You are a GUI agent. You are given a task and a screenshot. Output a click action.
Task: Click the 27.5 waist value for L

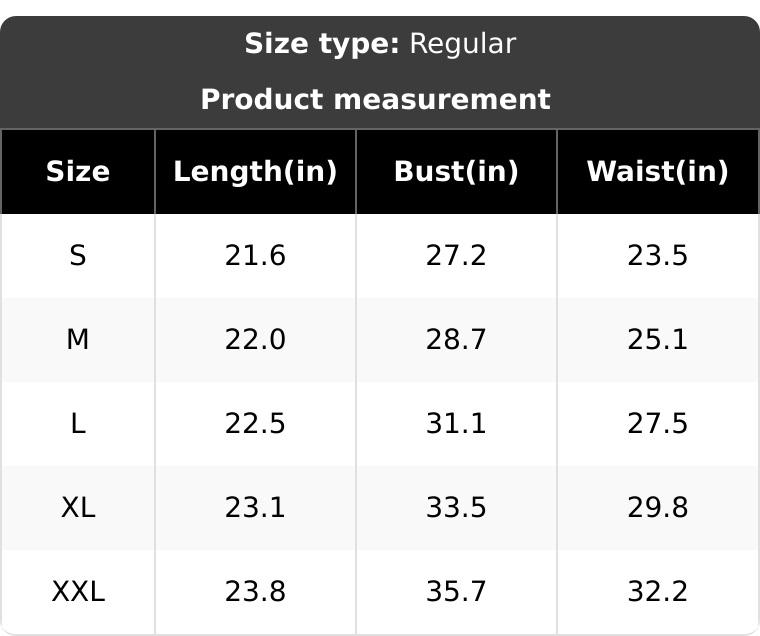point(658,424)
